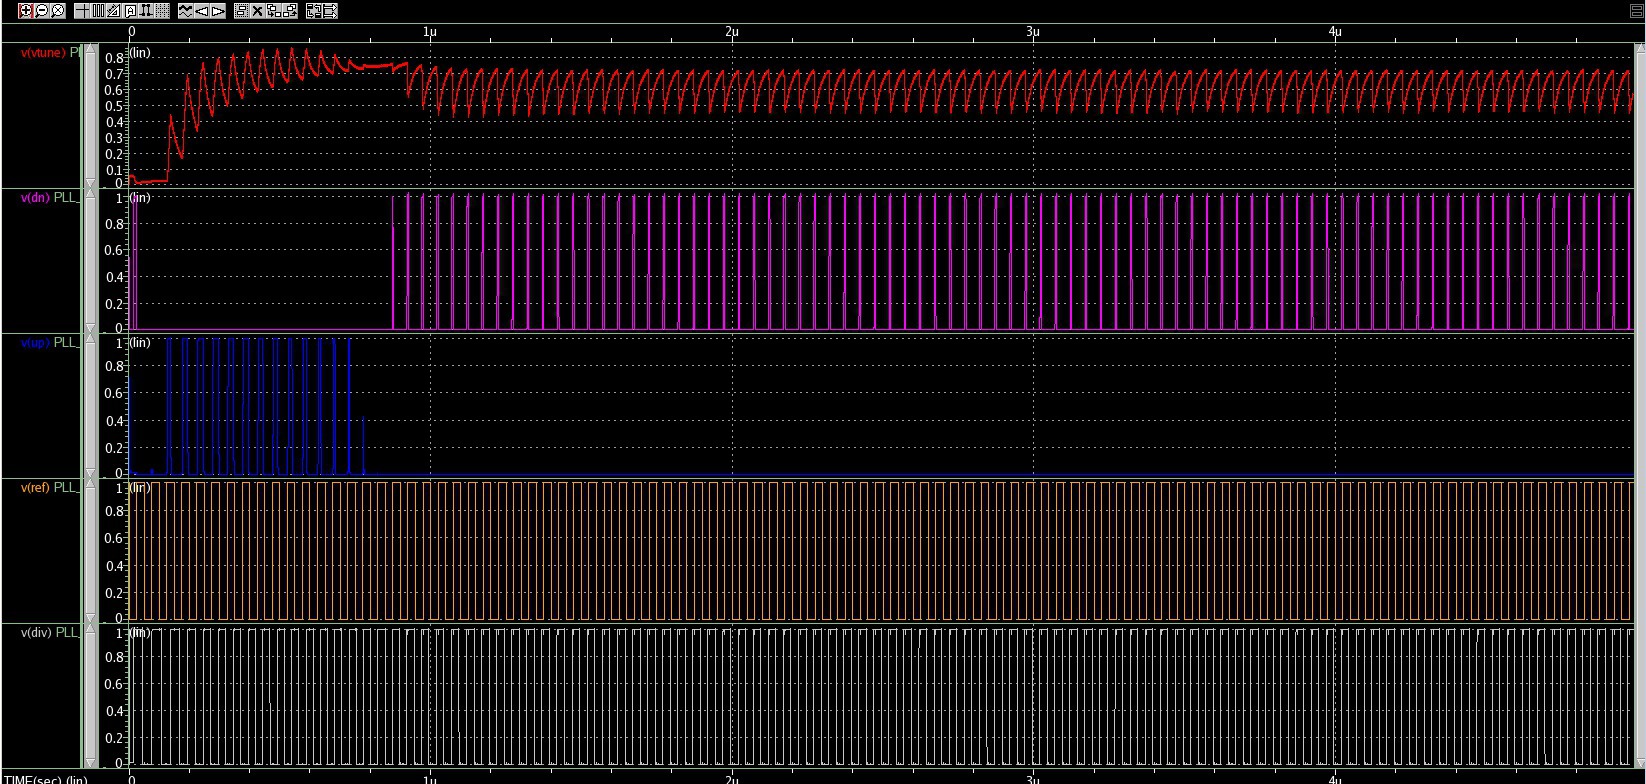Click the down arrow of v(up) panel scrollbar
The height and width of the screenshot is (784, 1646).
(90, 474)
